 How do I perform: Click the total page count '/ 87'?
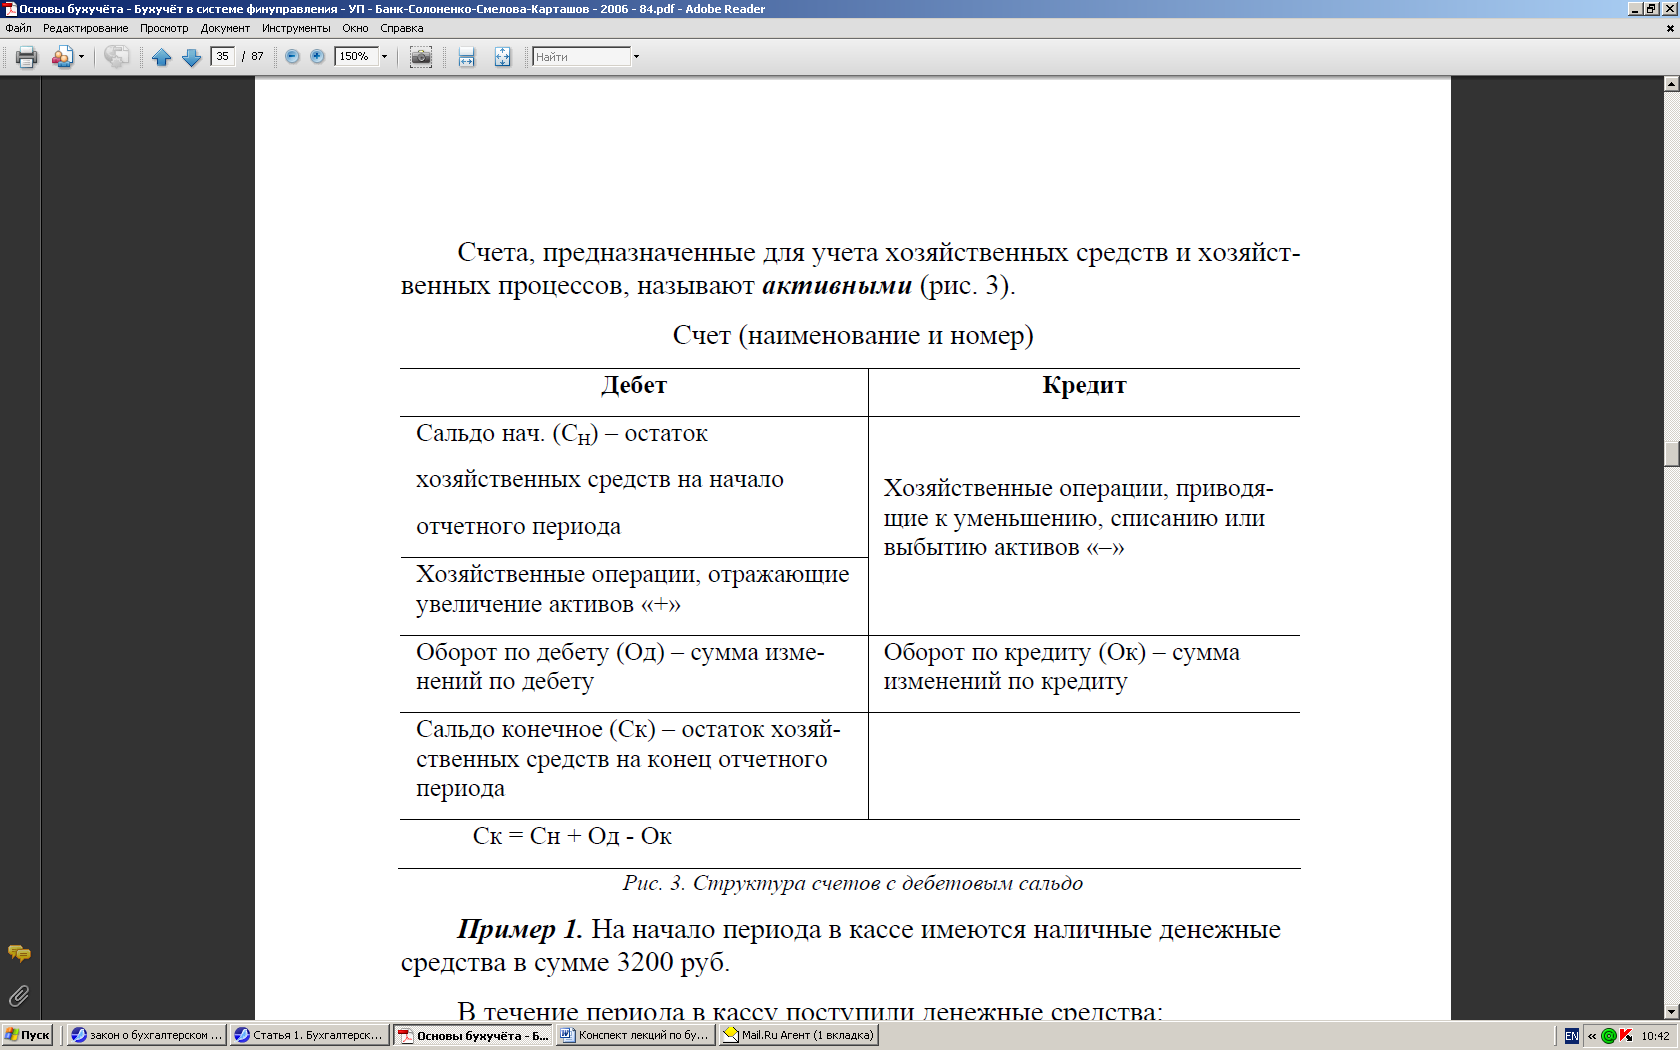tap(253, 56)
